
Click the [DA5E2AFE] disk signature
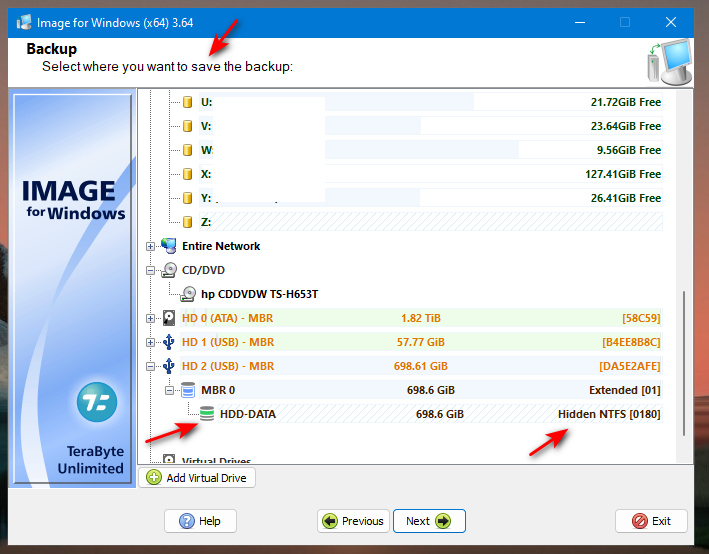tap(629, 366)
